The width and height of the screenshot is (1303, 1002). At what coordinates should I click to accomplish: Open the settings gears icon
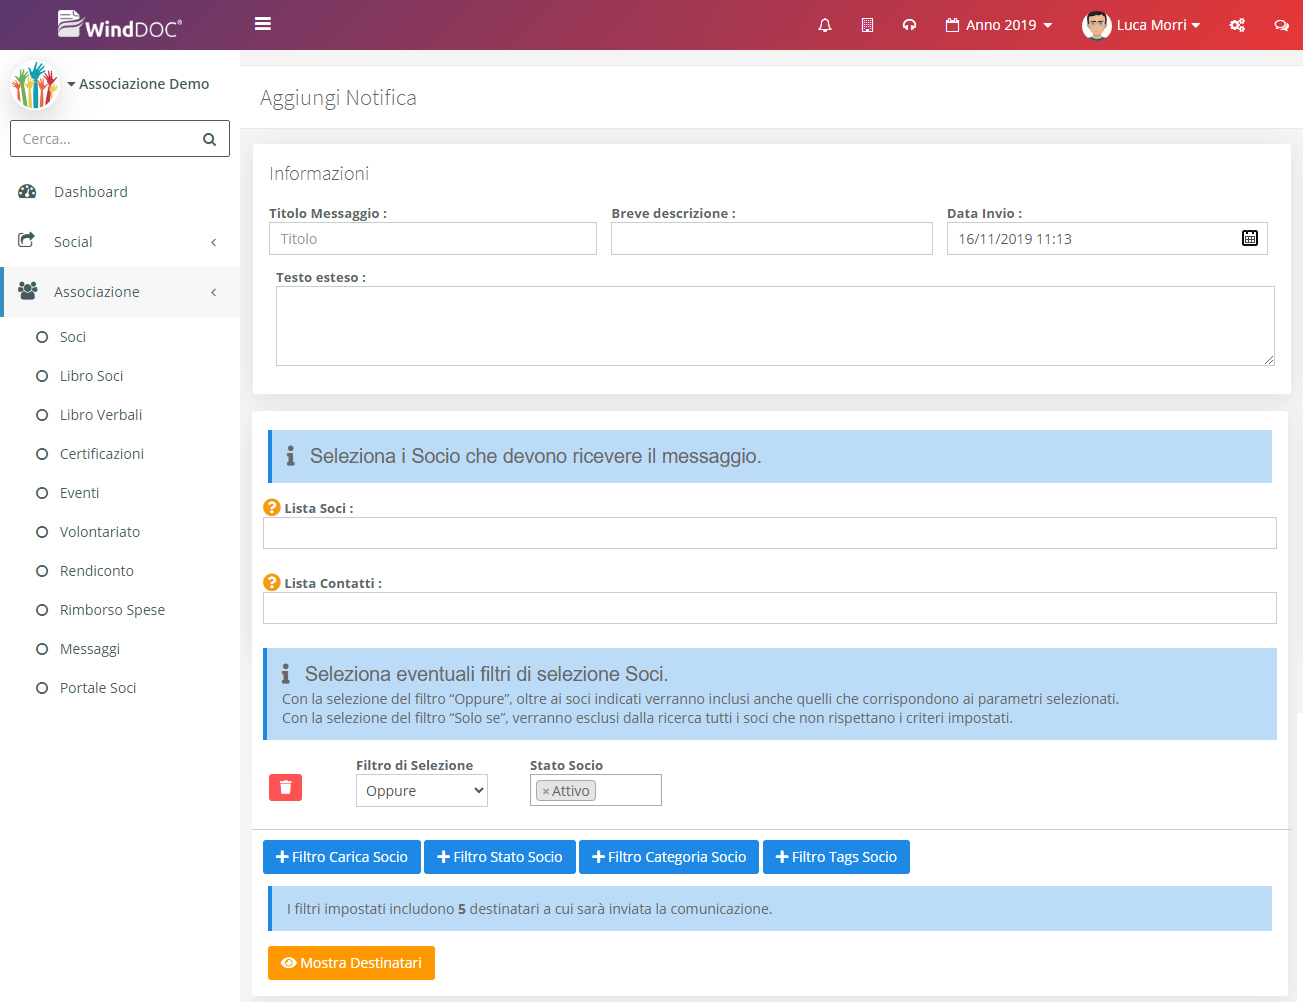(1237, 25)
